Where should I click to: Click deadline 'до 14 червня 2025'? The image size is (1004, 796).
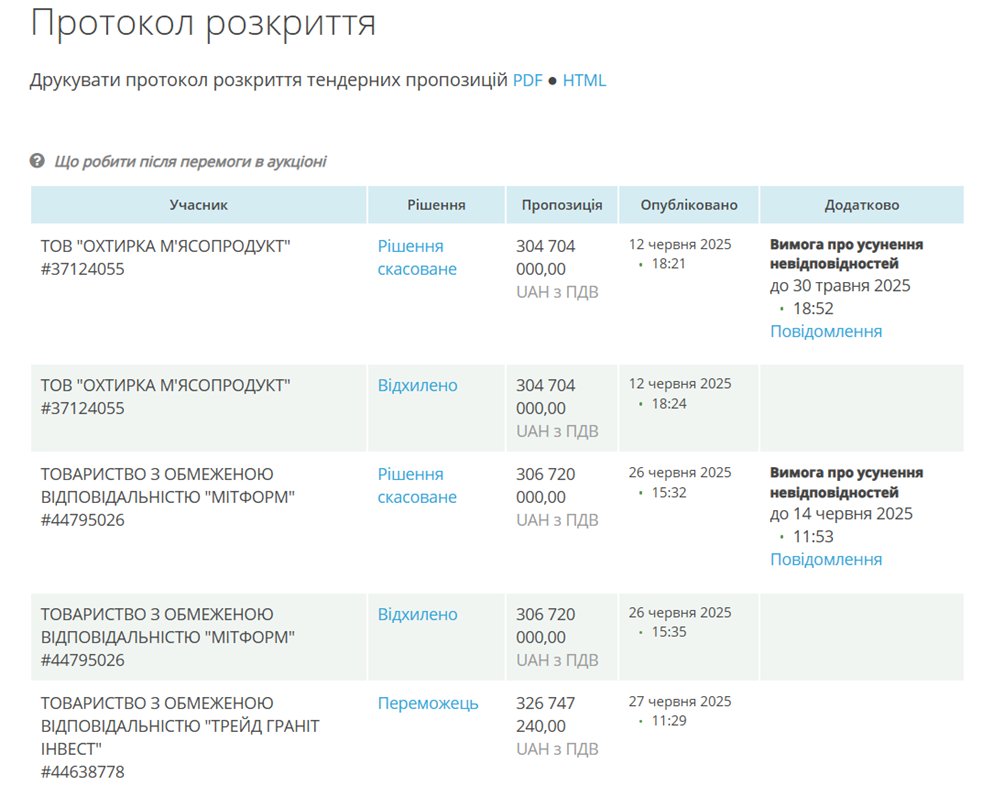(841, 514)
